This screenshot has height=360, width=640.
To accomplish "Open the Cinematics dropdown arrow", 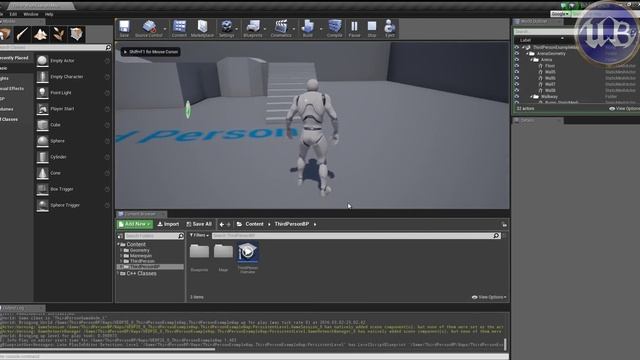I will [294, 29].
